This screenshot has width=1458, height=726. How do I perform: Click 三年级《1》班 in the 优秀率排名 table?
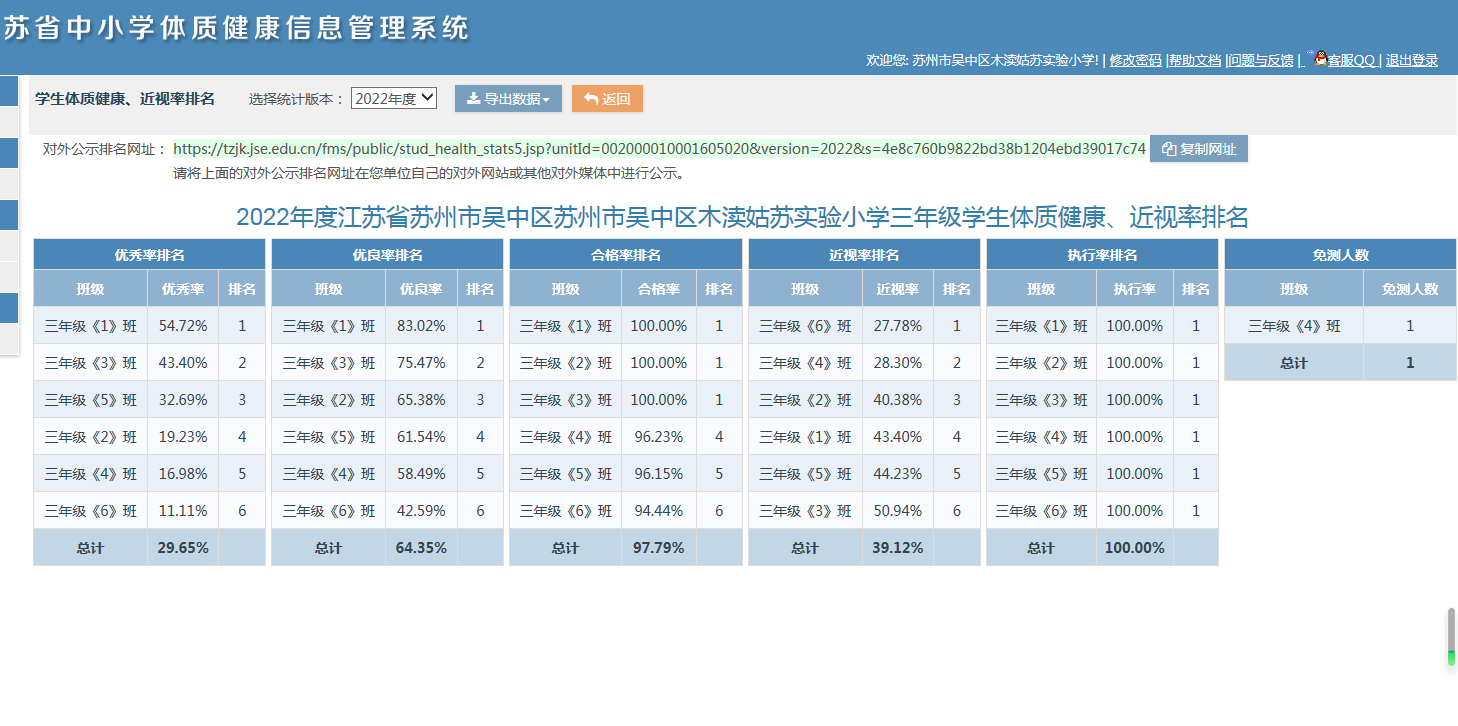(91, 326)
